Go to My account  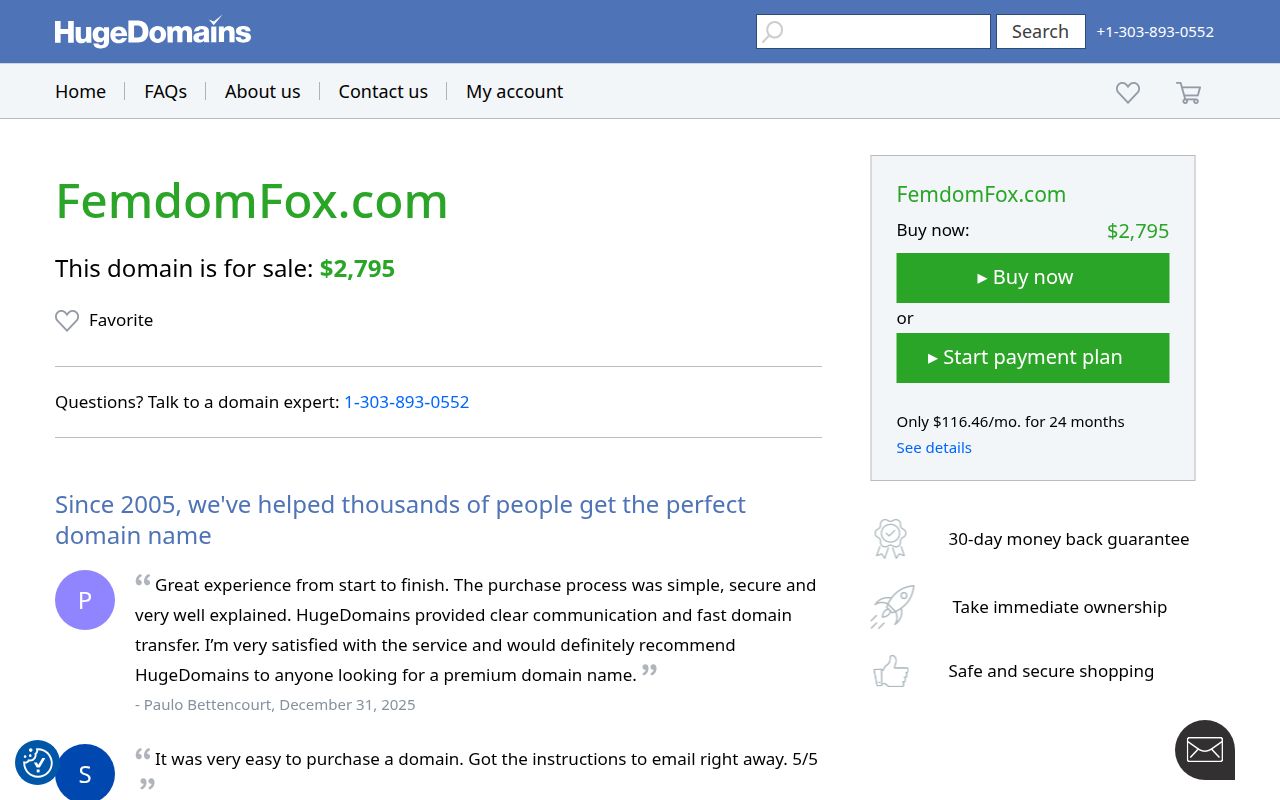point(514,91)
